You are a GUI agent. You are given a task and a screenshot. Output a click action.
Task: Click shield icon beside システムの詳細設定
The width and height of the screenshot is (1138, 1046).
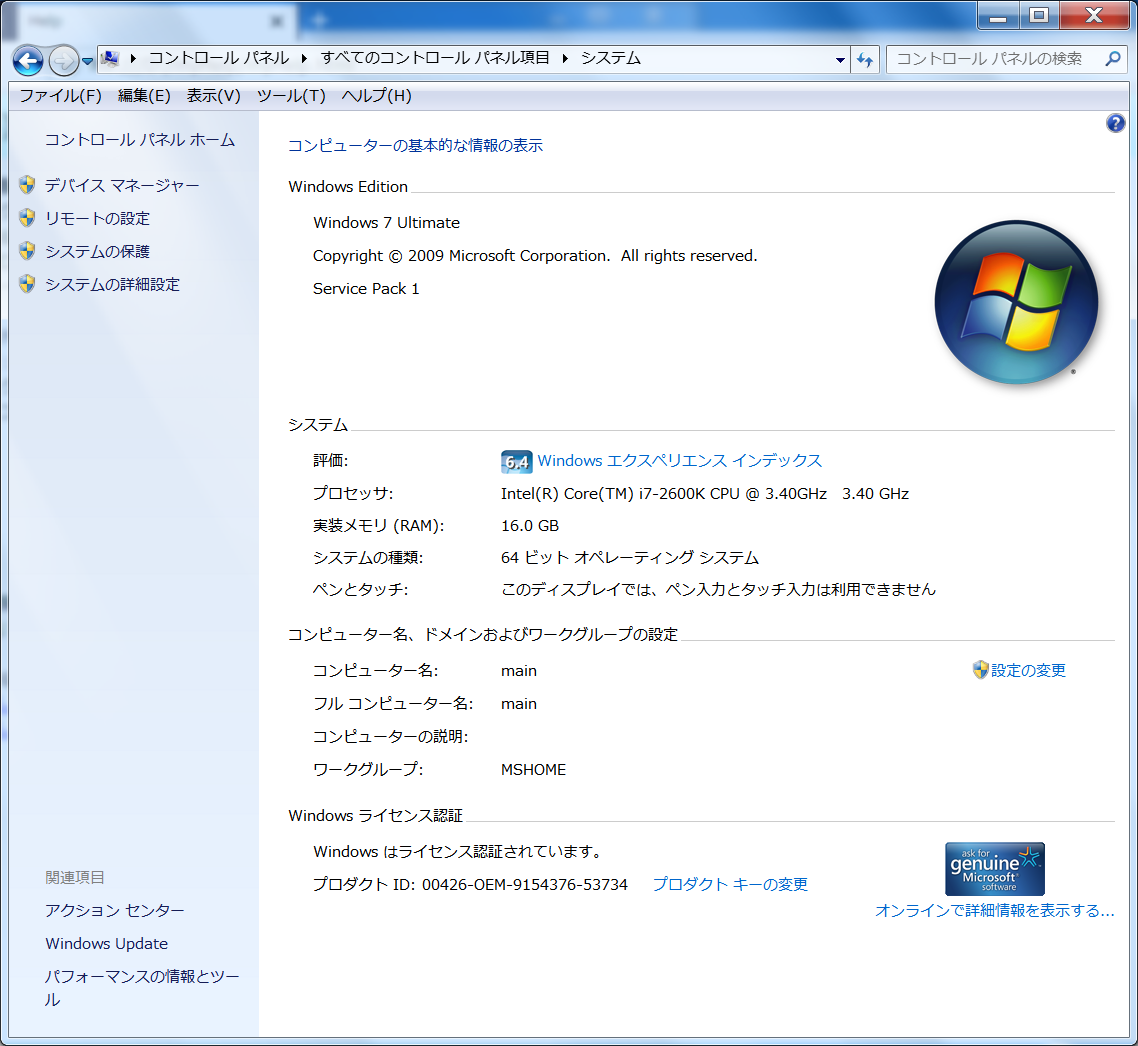[28, 284]
